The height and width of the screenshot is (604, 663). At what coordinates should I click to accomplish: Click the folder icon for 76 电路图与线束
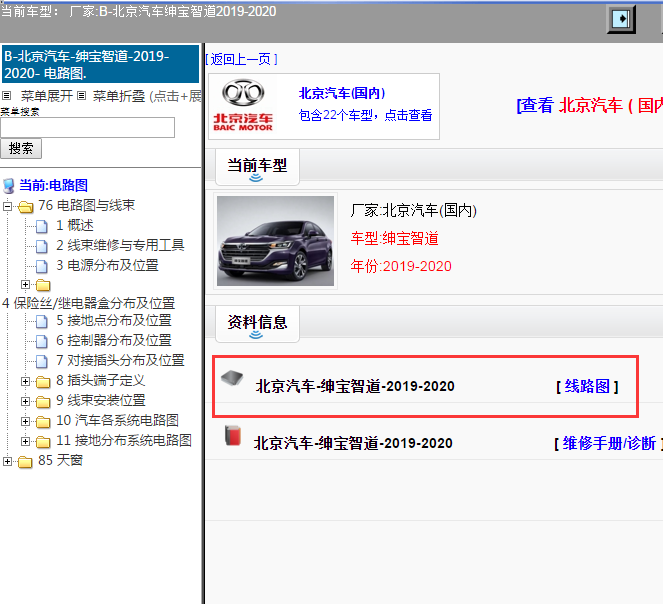point(25,206)
